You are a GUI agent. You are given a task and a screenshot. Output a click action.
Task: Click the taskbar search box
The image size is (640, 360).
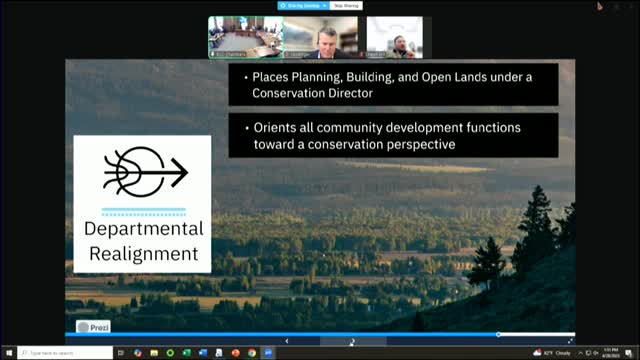[x=65, y=353]
